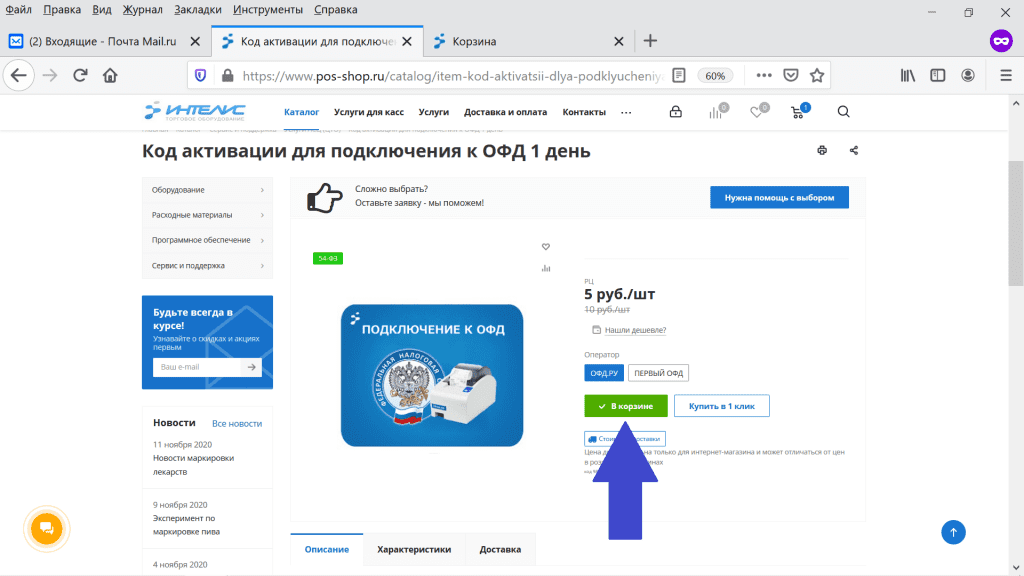Viewport: 1024px width, 576px height.
Task: Select the ОФД.РУ operator option
Action: click(x=603, y=373)
